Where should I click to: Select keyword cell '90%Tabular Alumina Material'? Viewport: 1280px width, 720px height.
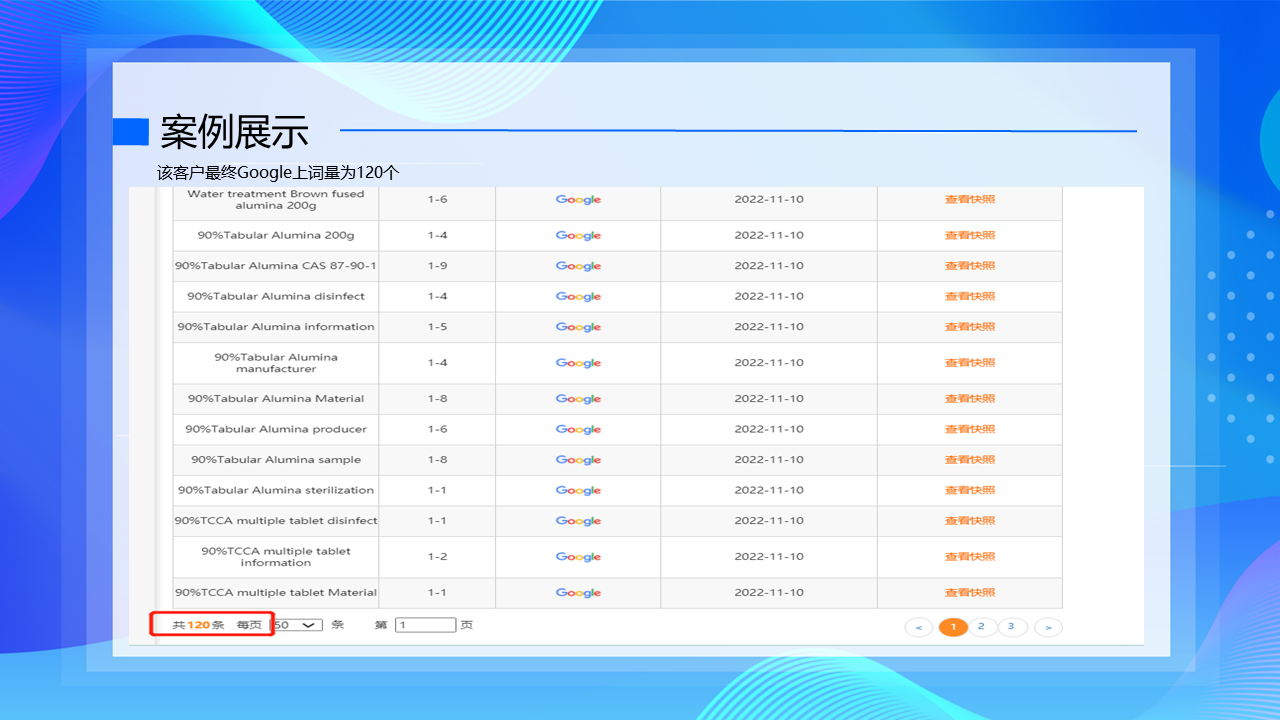pyautogui.click(x=276, y=399)
